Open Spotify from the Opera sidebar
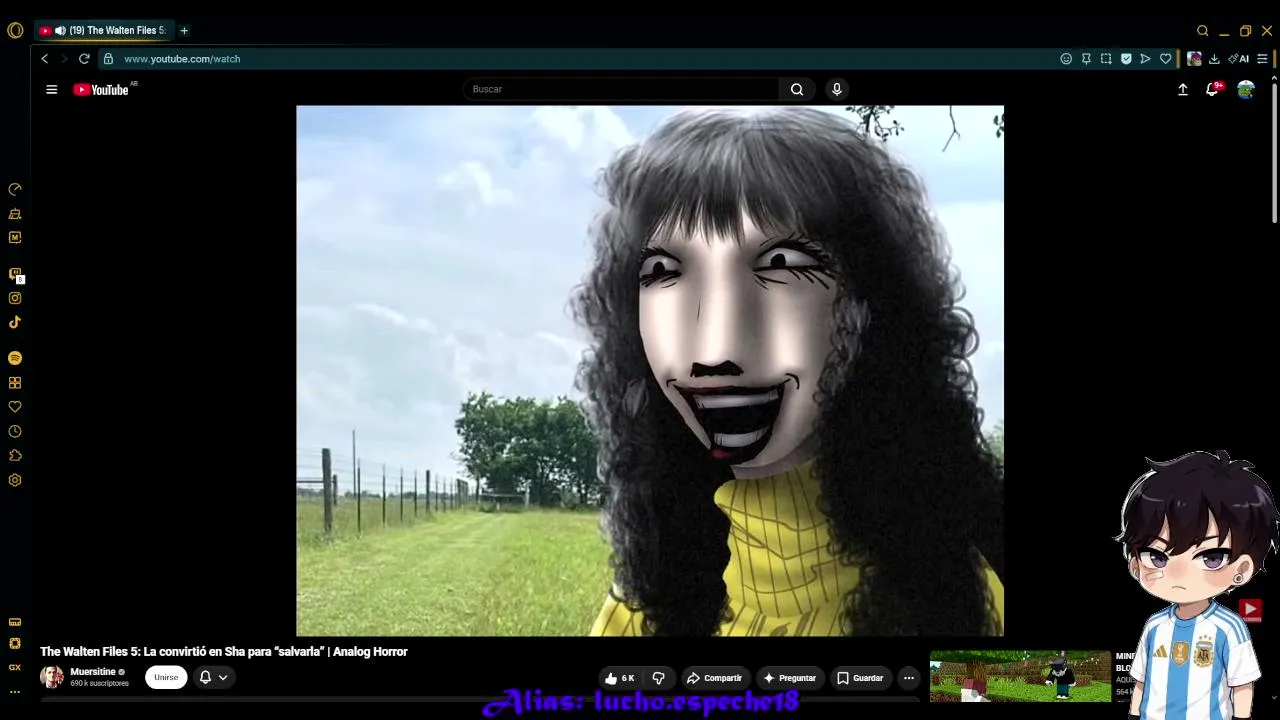 coord(15,358)
